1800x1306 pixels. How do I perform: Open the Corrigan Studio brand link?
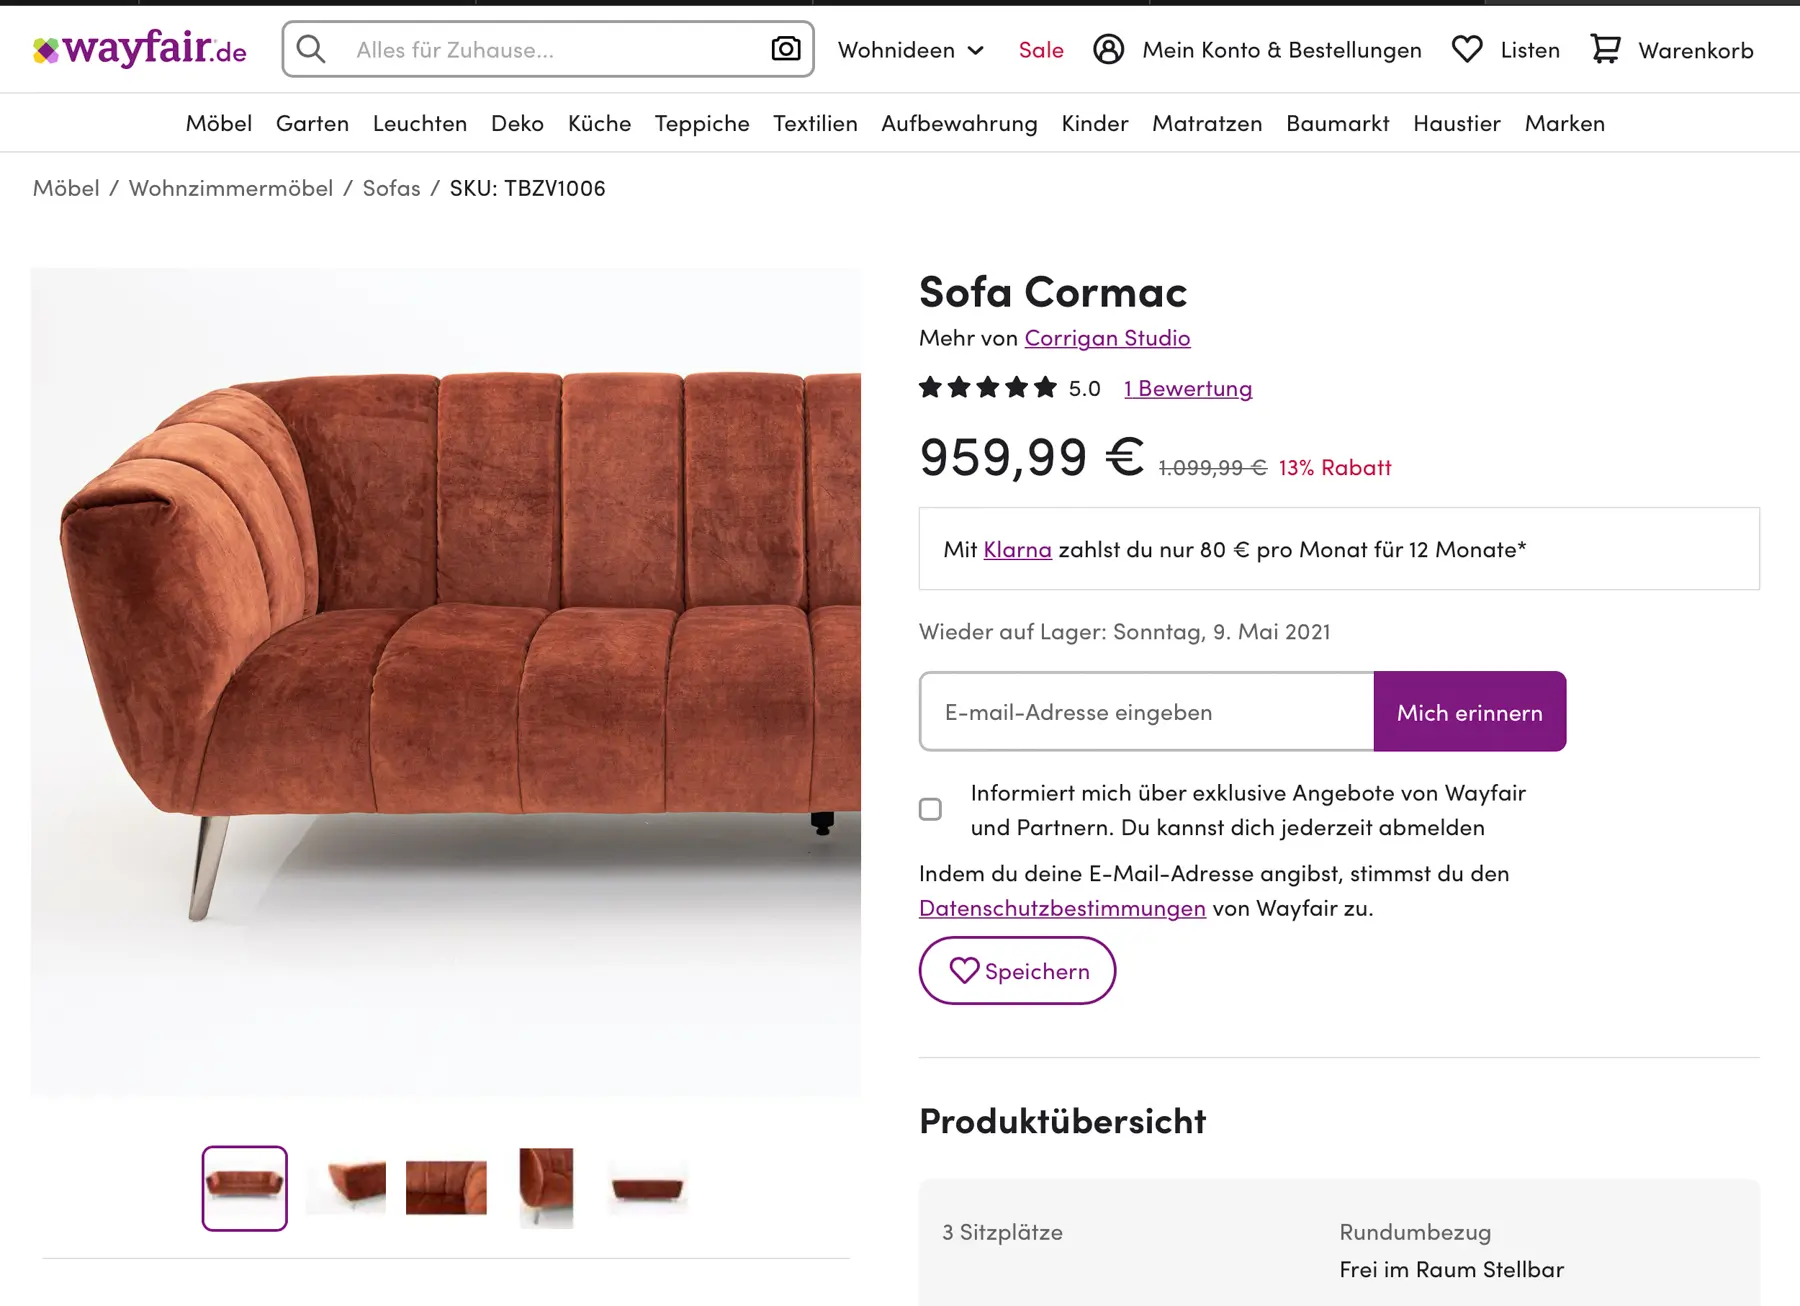click(1106, 338)
